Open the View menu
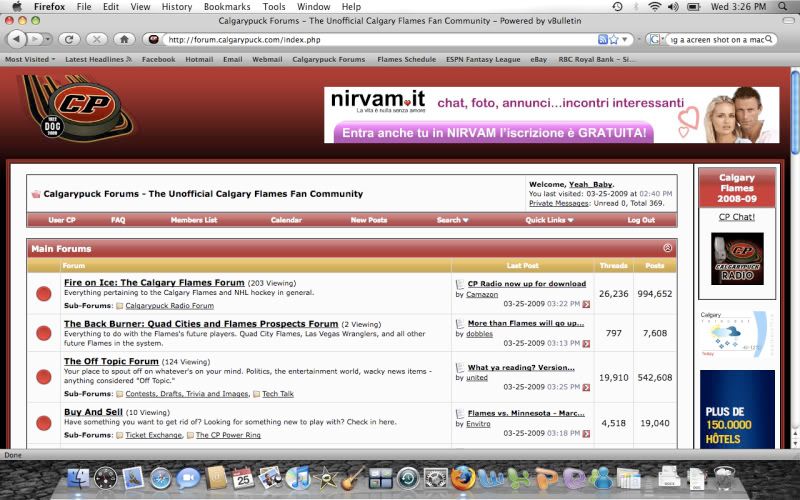The height and width of the screenshot is (500, 800). coord(140,7)
